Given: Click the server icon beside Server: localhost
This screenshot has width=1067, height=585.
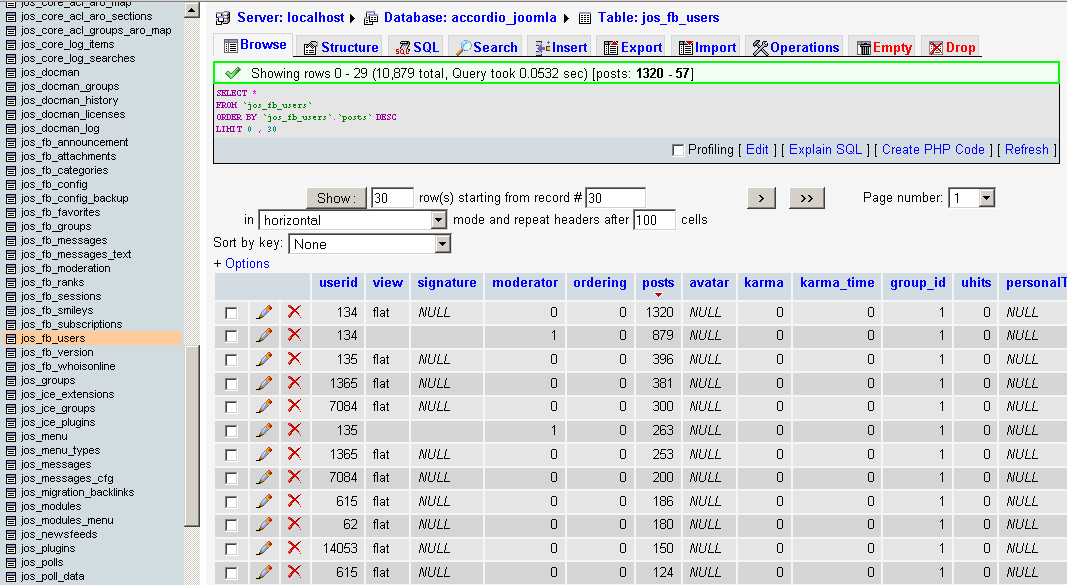Looking at the screenshot, I should point(223,18).
